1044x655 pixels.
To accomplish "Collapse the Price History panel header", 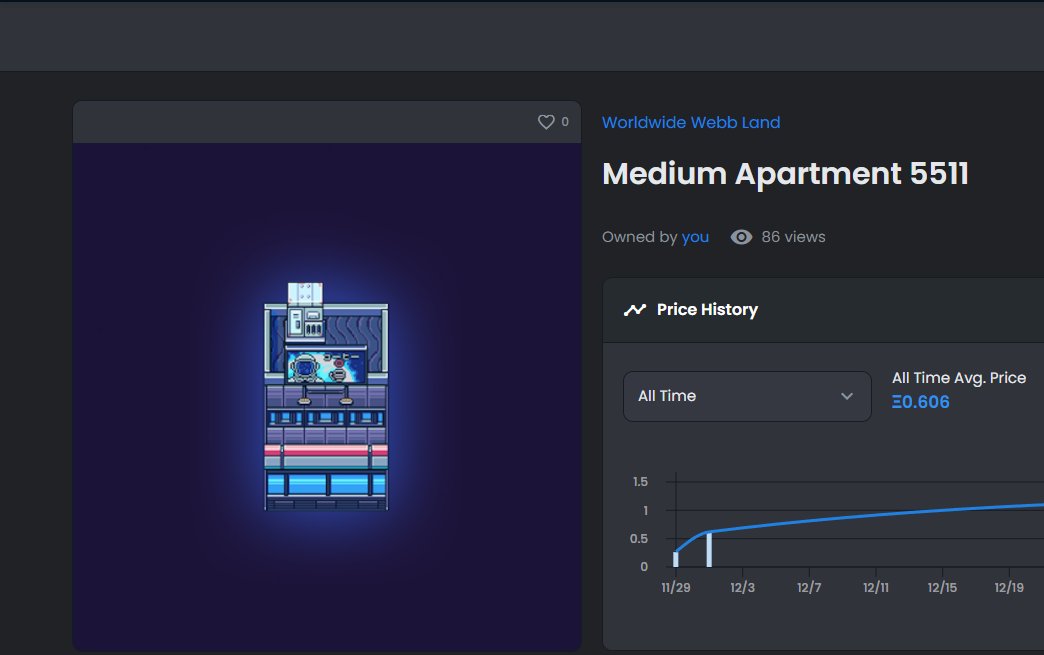I will click(823, 310).
